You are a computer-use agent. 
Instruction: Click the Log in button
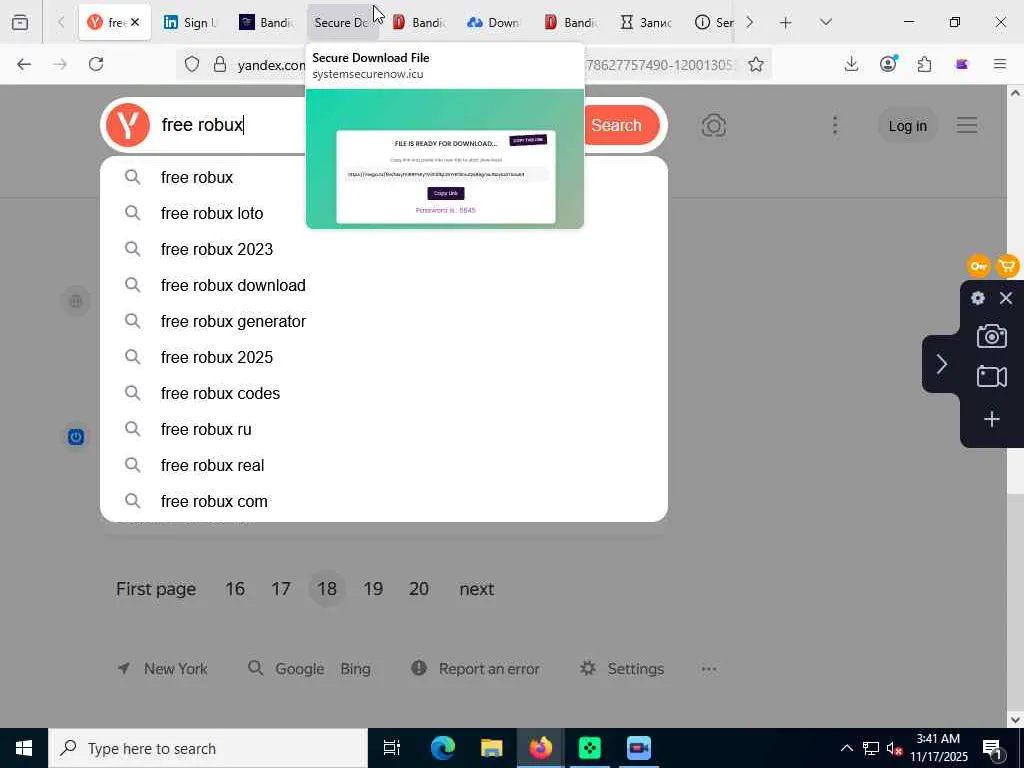click(907, 125)
